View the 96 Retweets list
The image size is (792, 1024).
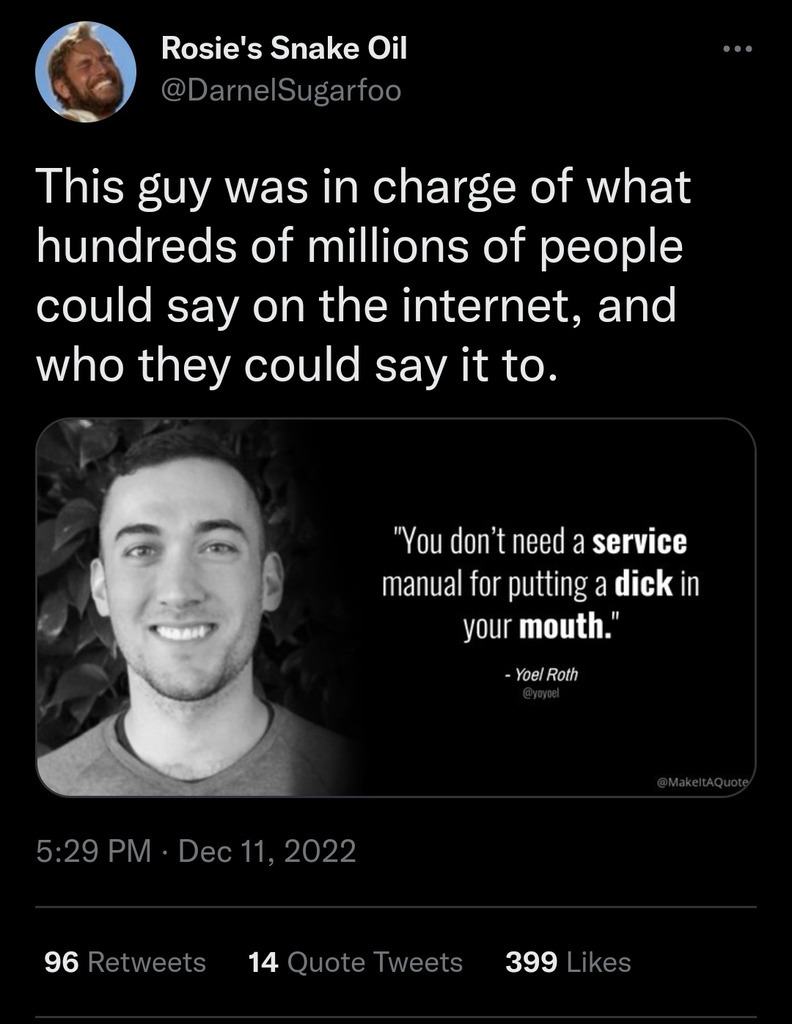(x=125, y=962)
